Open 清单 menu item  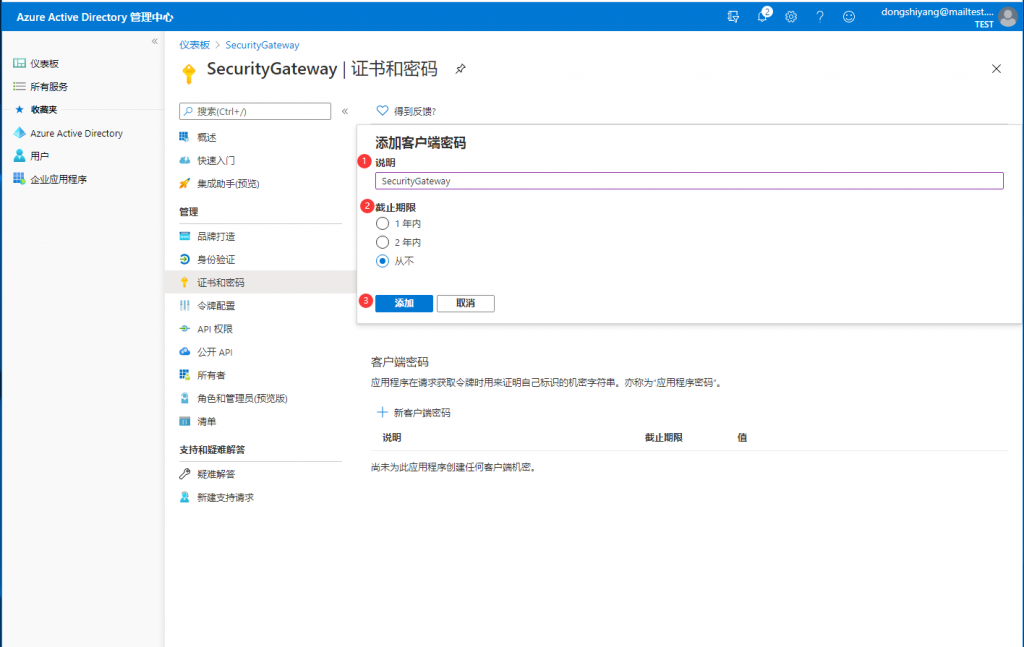(206, 421)
